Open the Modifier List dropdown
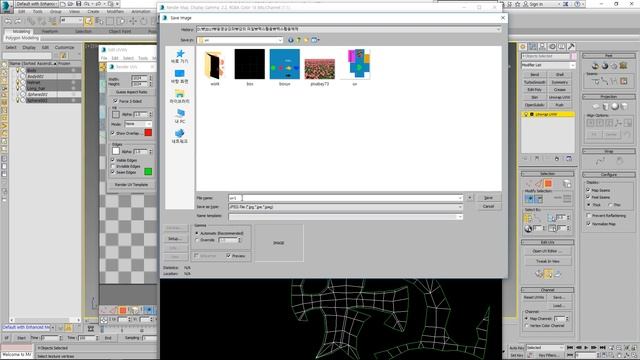 [x=573, y=65]
